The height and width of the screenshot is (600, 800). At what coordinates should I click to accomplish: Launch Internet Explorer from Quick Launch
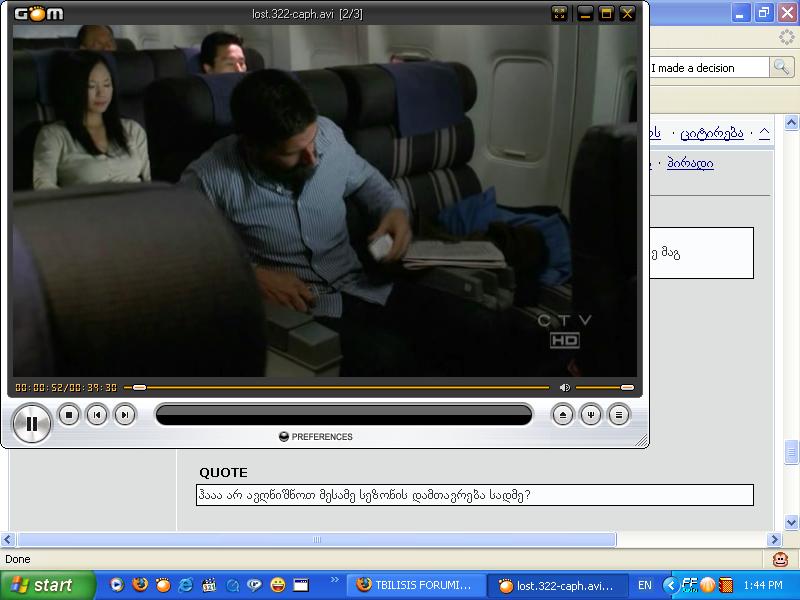click(186, 585)
